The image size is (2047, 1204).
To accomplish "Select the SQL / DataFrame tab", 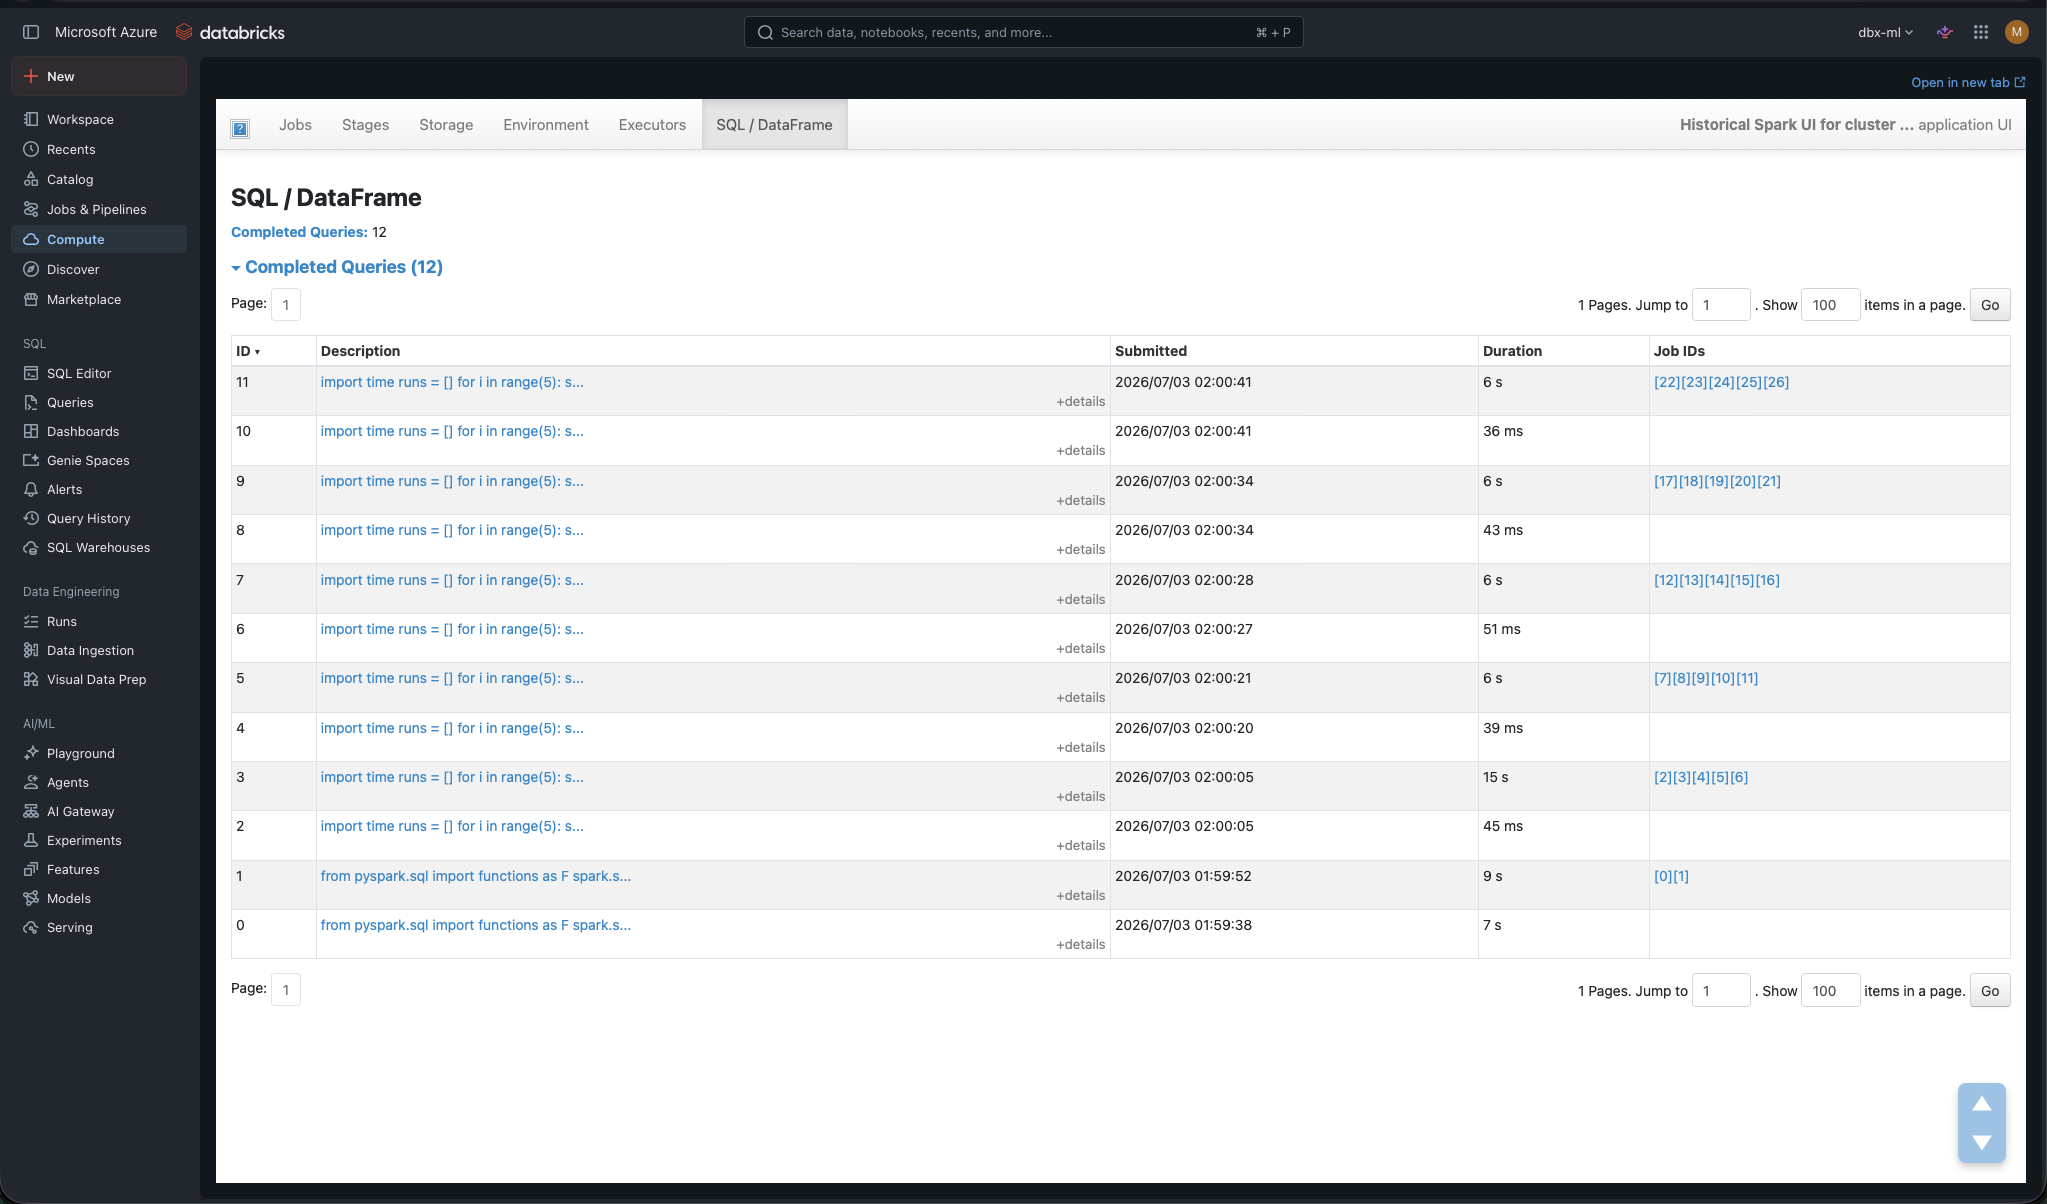I will tap(774, 125).
